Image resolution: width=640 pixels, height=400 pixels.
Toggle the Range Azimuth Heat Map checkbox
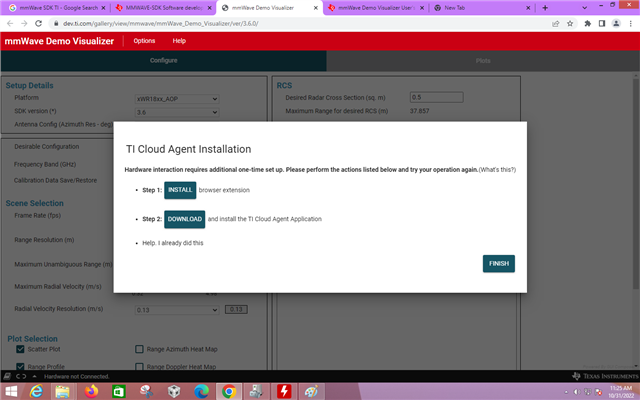point(139,349)
